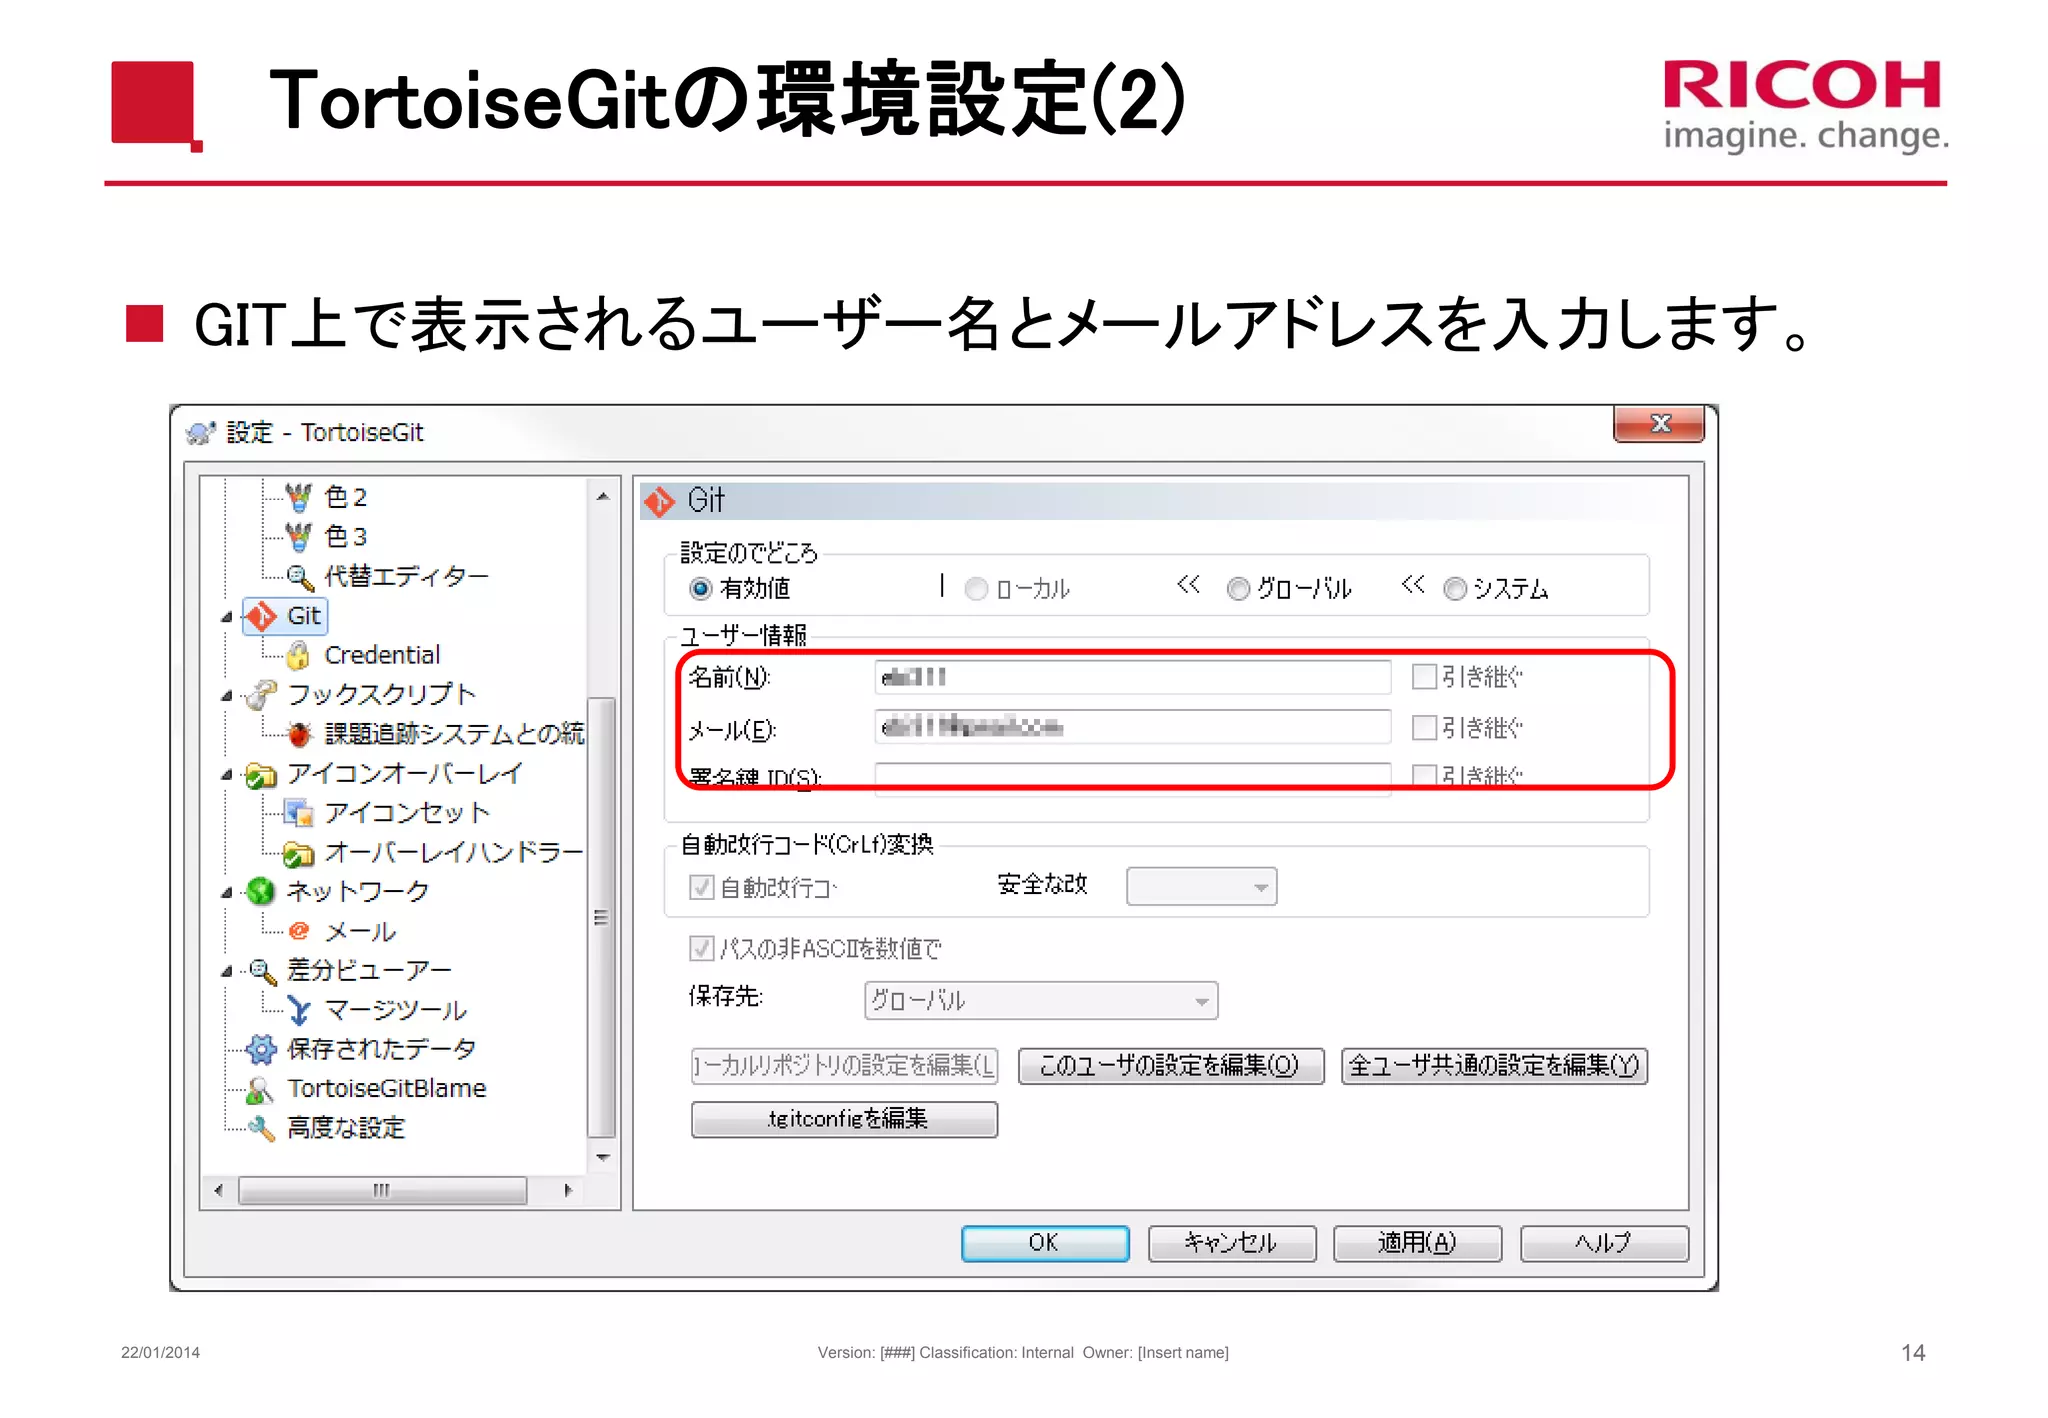Click the TortoiseGit turtle title bar icon
This screenshot has width=2048, height=1418.
click(201, 433)
